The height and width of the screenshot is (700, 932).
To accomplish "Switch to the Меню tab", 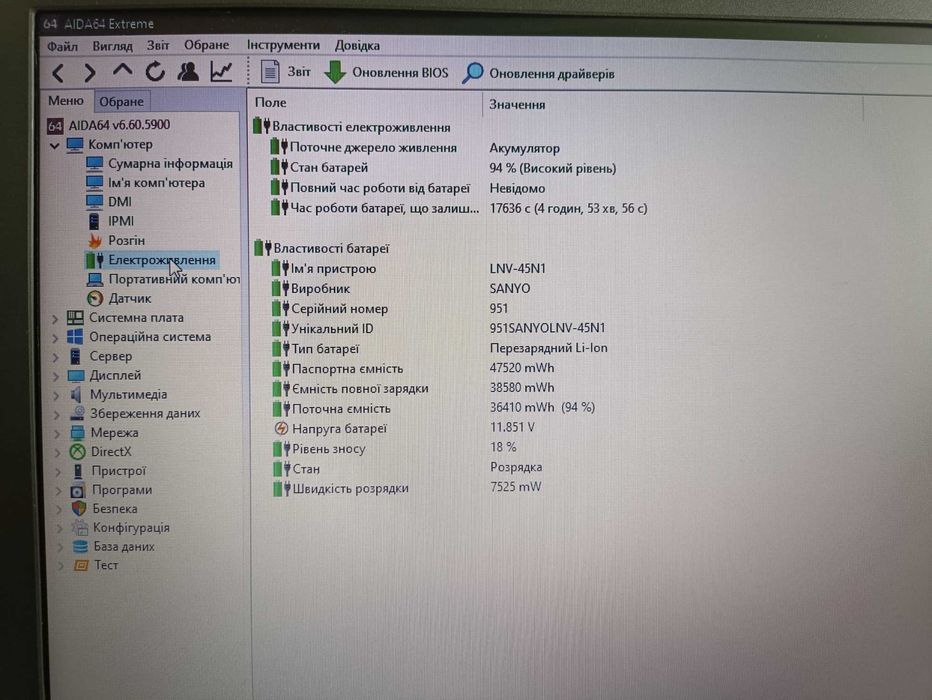I will pyautogui.click(x=66, y=100).
